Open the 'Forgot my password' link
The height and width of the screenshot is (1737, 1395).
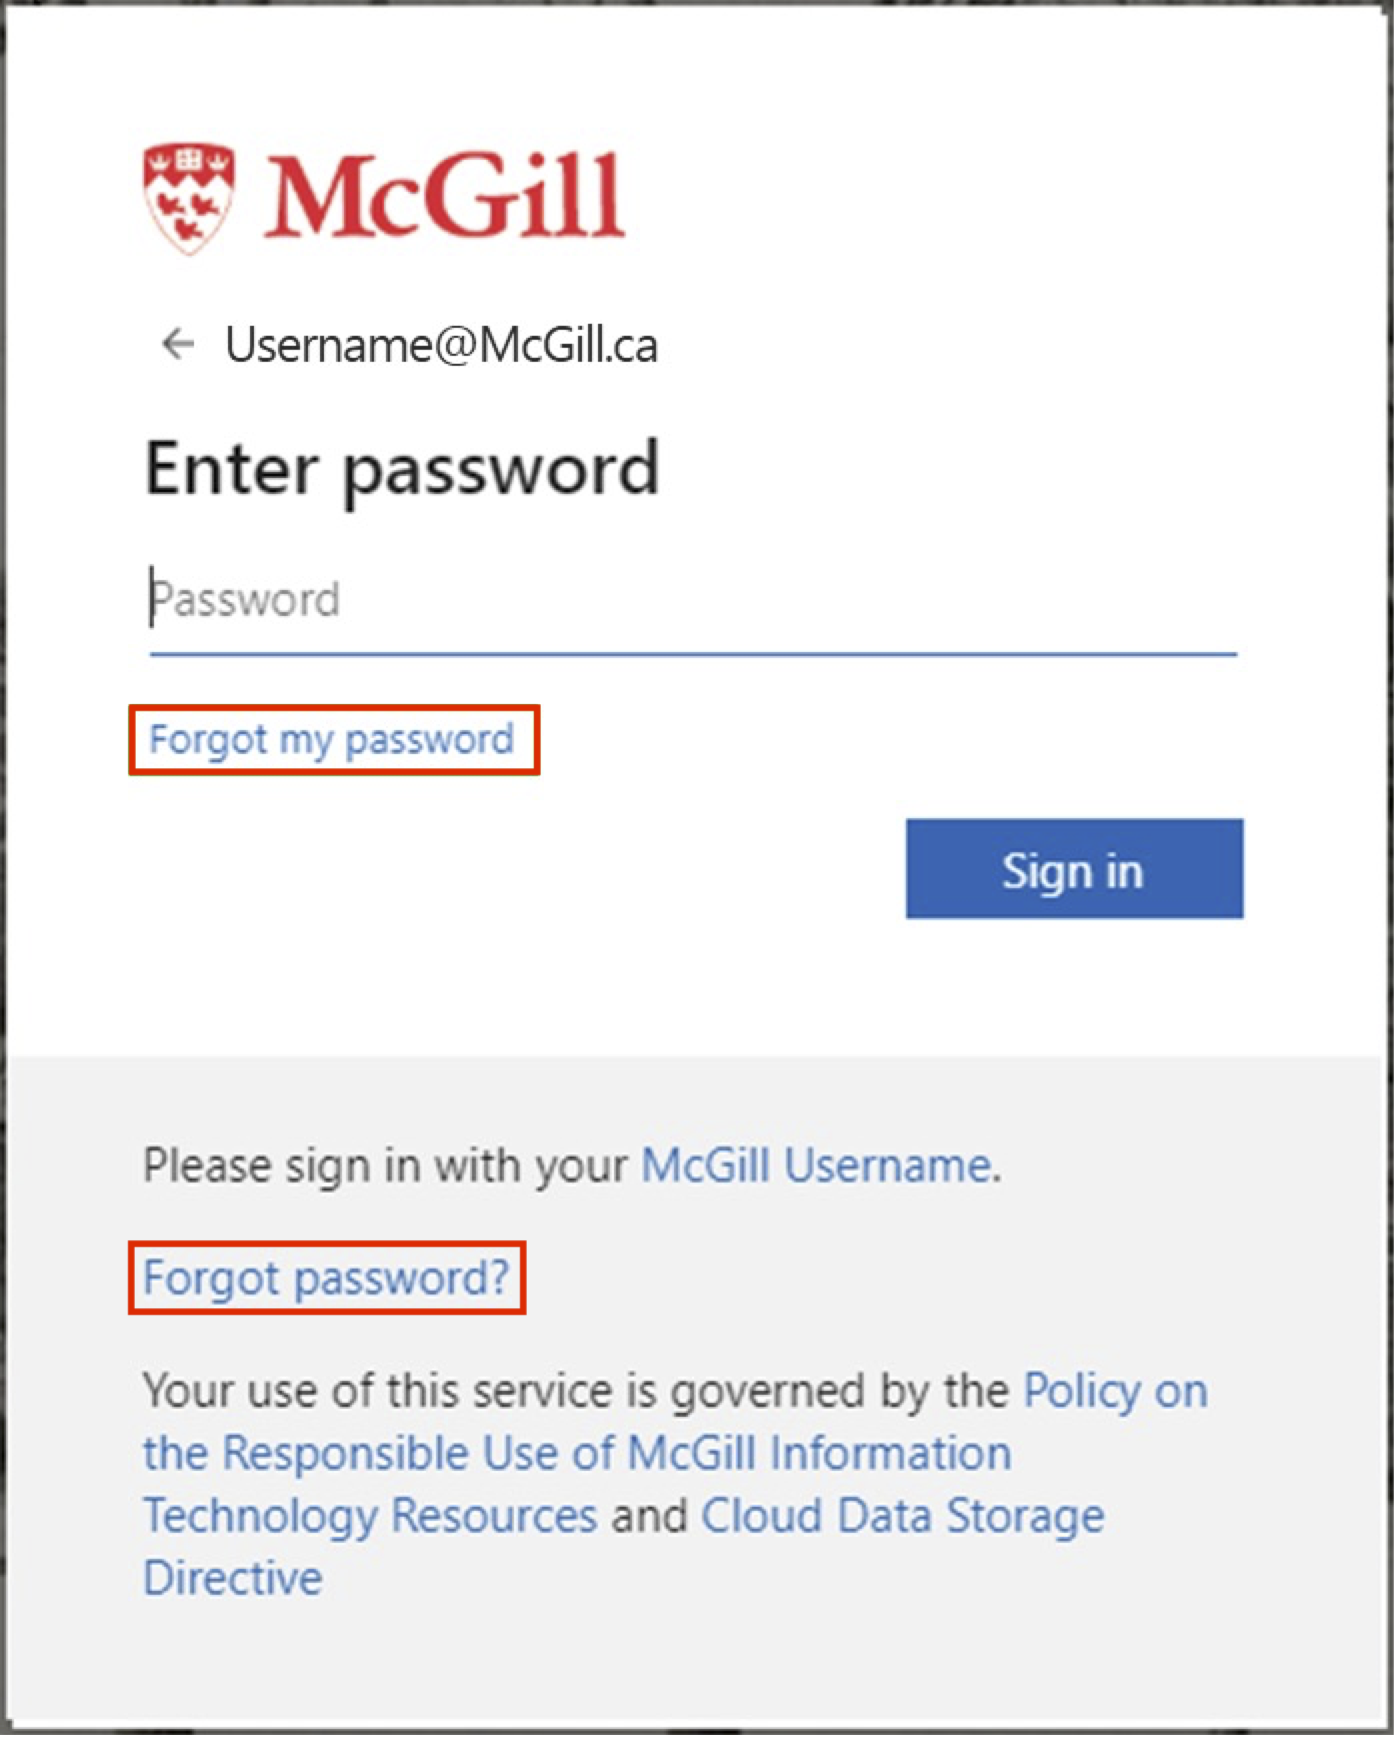[x=331, y=740]
